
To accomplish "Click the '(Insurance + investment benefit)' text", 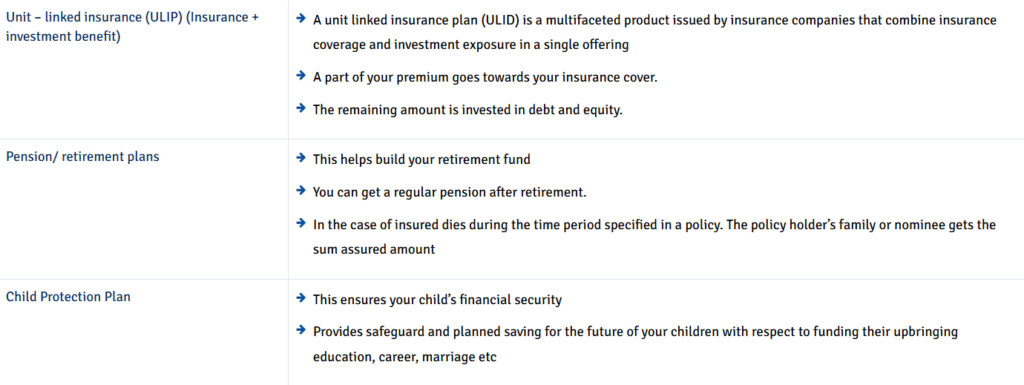I will click(x=132, y=27).
